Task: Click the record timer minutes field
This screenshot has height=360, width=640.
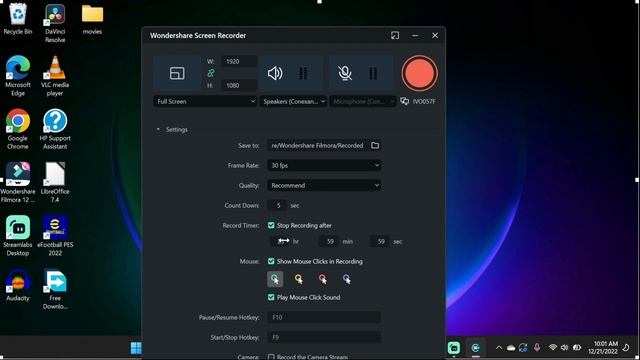Action: click(329, 241)
